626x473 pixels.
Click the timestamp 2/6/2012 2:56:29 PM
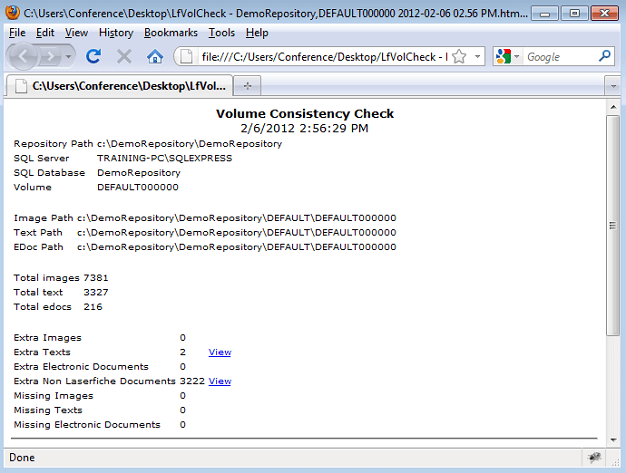[x=304, y=128]
